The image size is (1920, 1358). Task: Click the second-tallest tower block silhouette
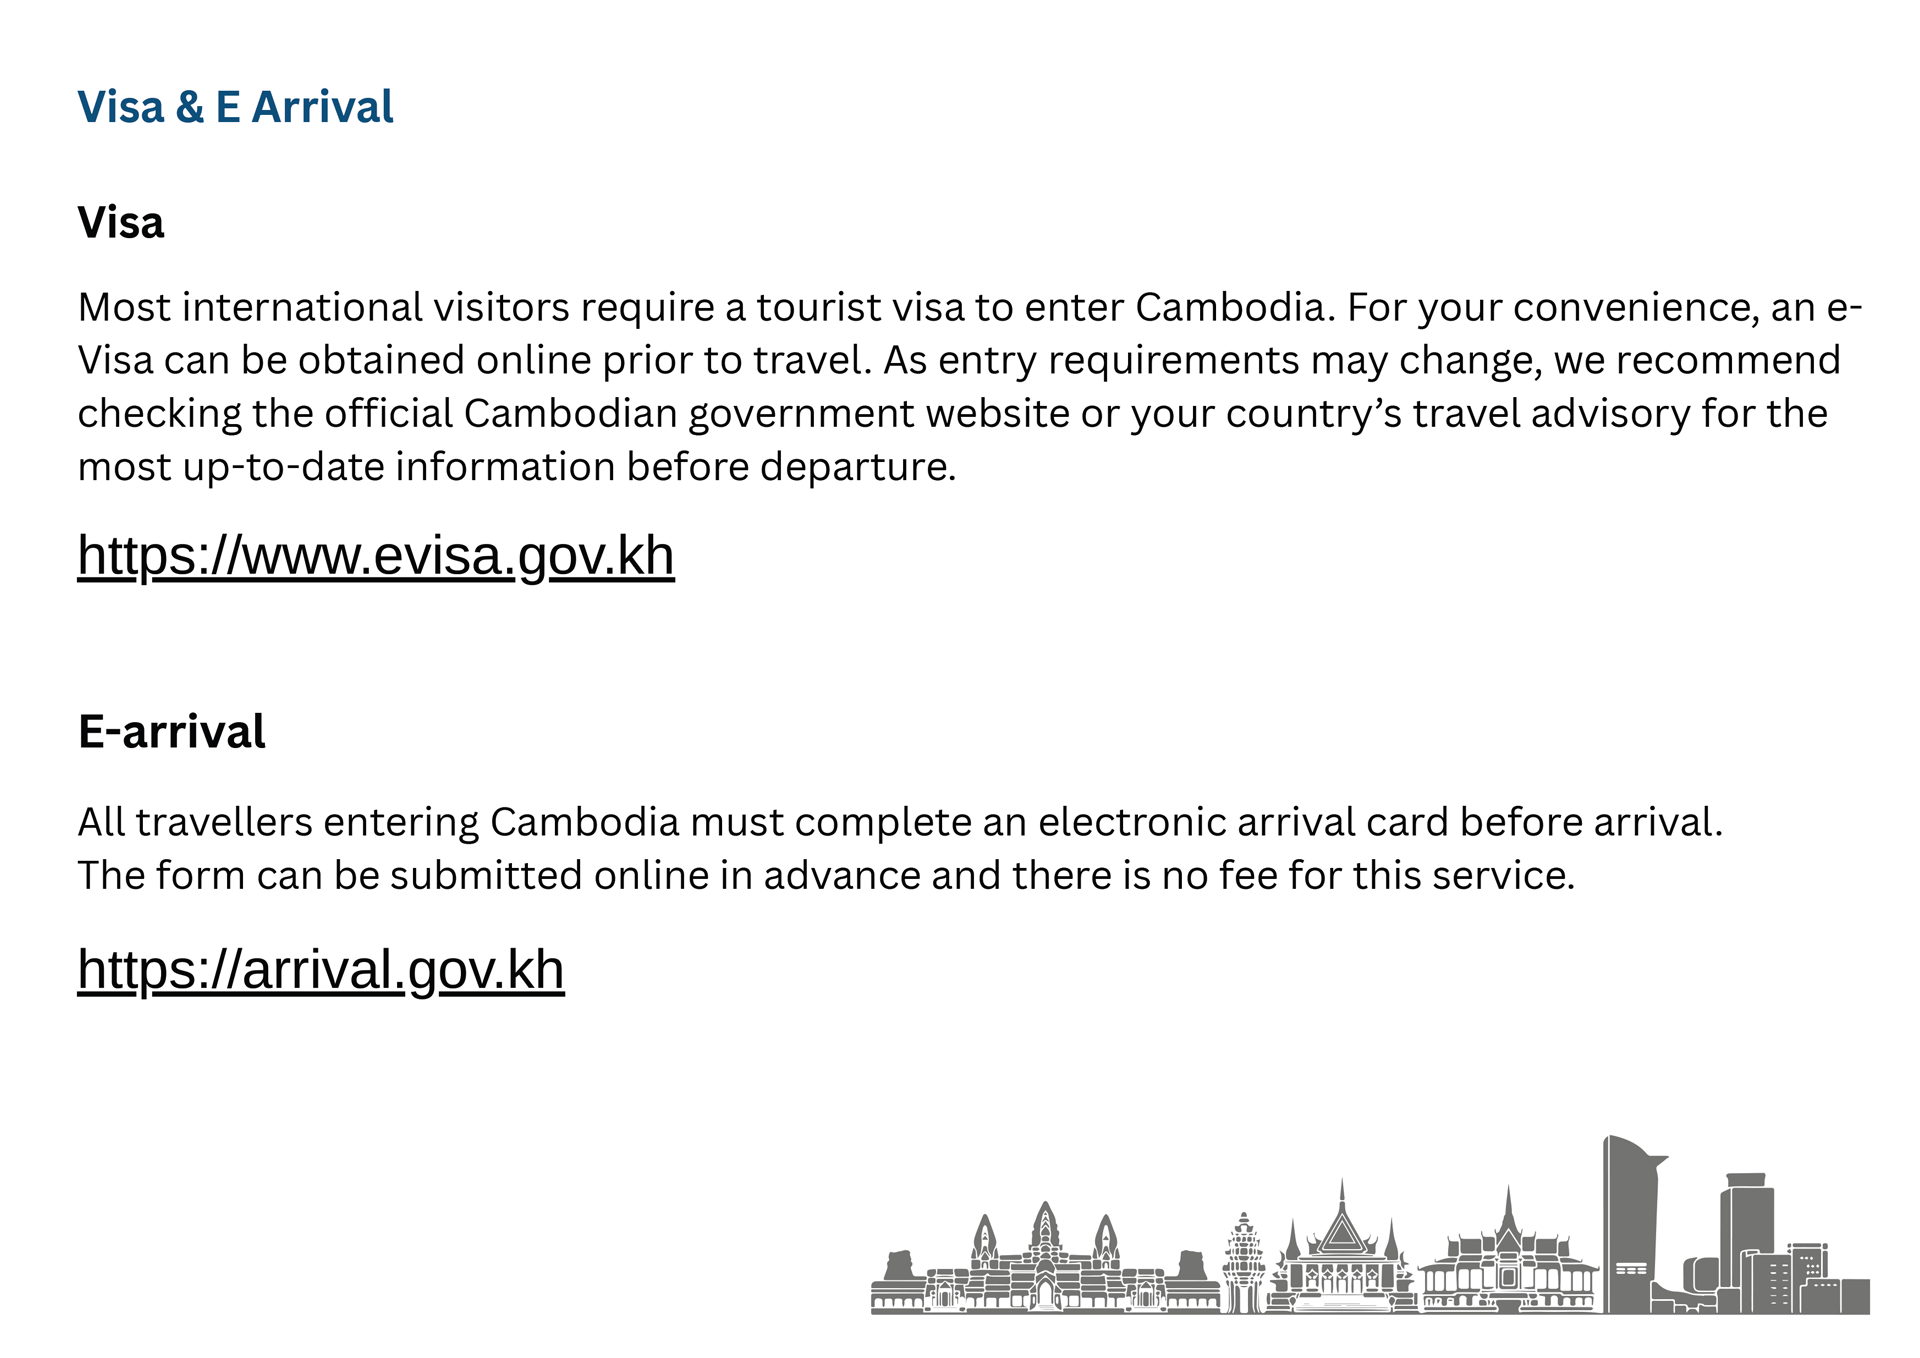1747,1243
